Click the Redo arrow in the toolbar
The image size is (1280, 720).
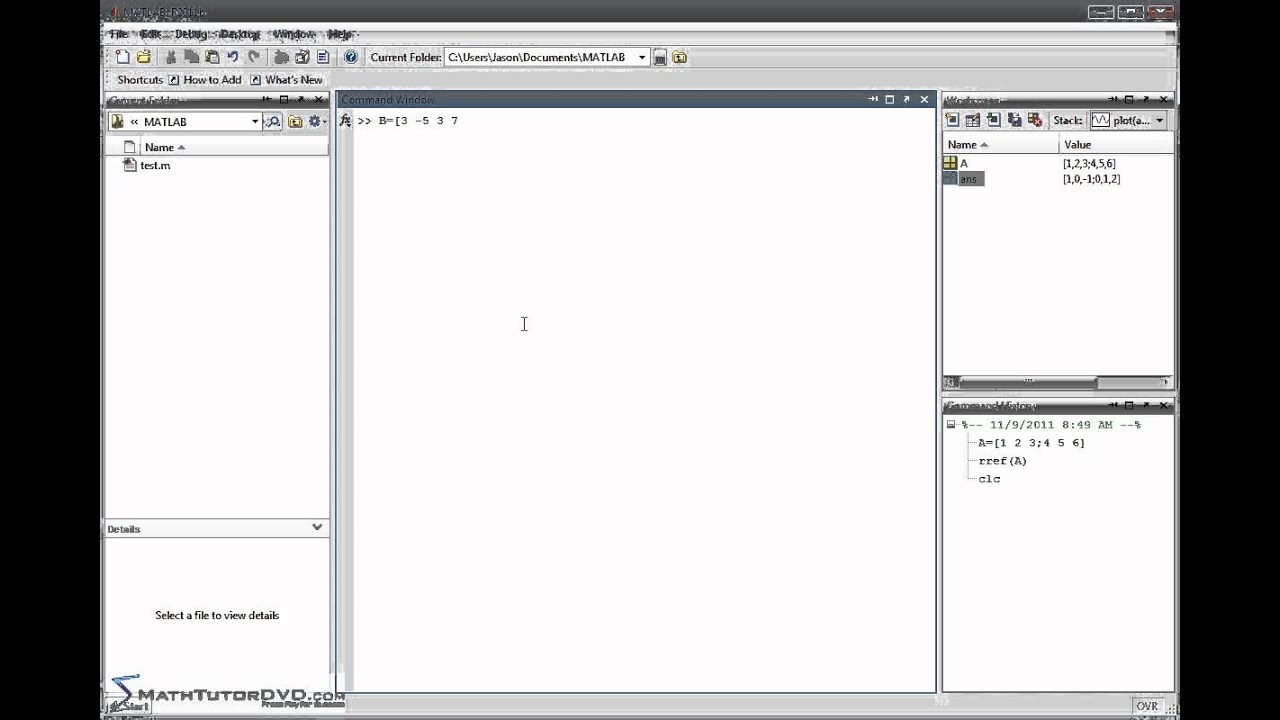click(253, 57)
